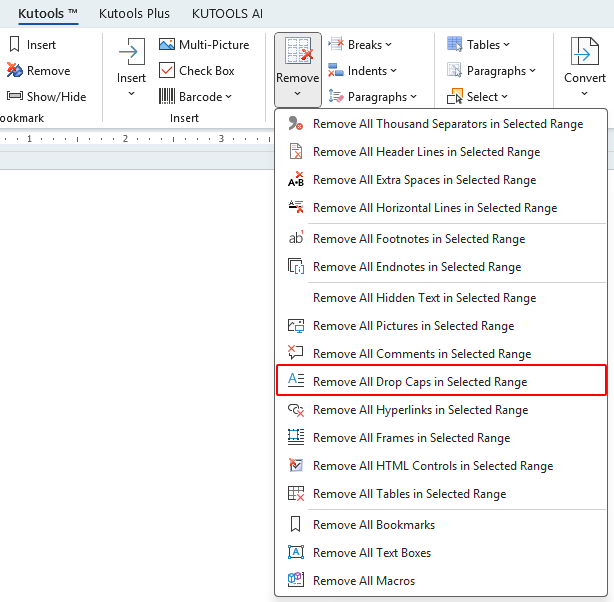614x602 pixels.
Task: Click the Select icon
Action: (455, 96)
